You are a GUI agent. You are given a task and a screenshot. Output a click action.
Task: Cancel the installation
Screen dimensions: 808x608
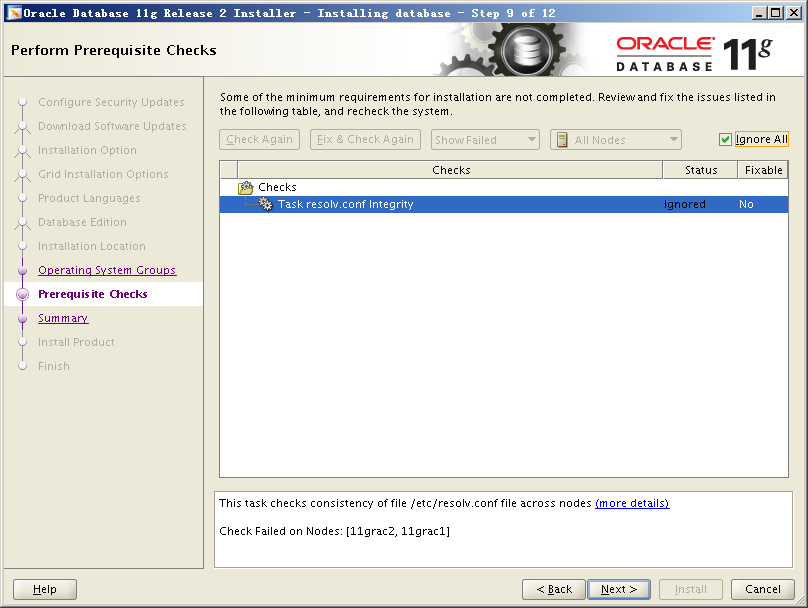pos(762,589)
